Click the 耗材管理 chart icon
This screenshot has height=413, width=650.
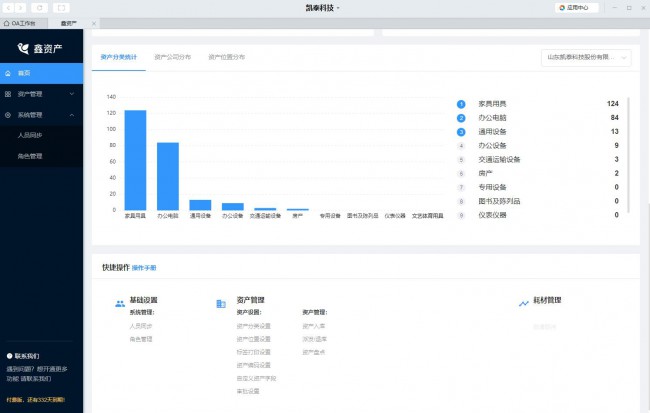(x=523, y=302)
